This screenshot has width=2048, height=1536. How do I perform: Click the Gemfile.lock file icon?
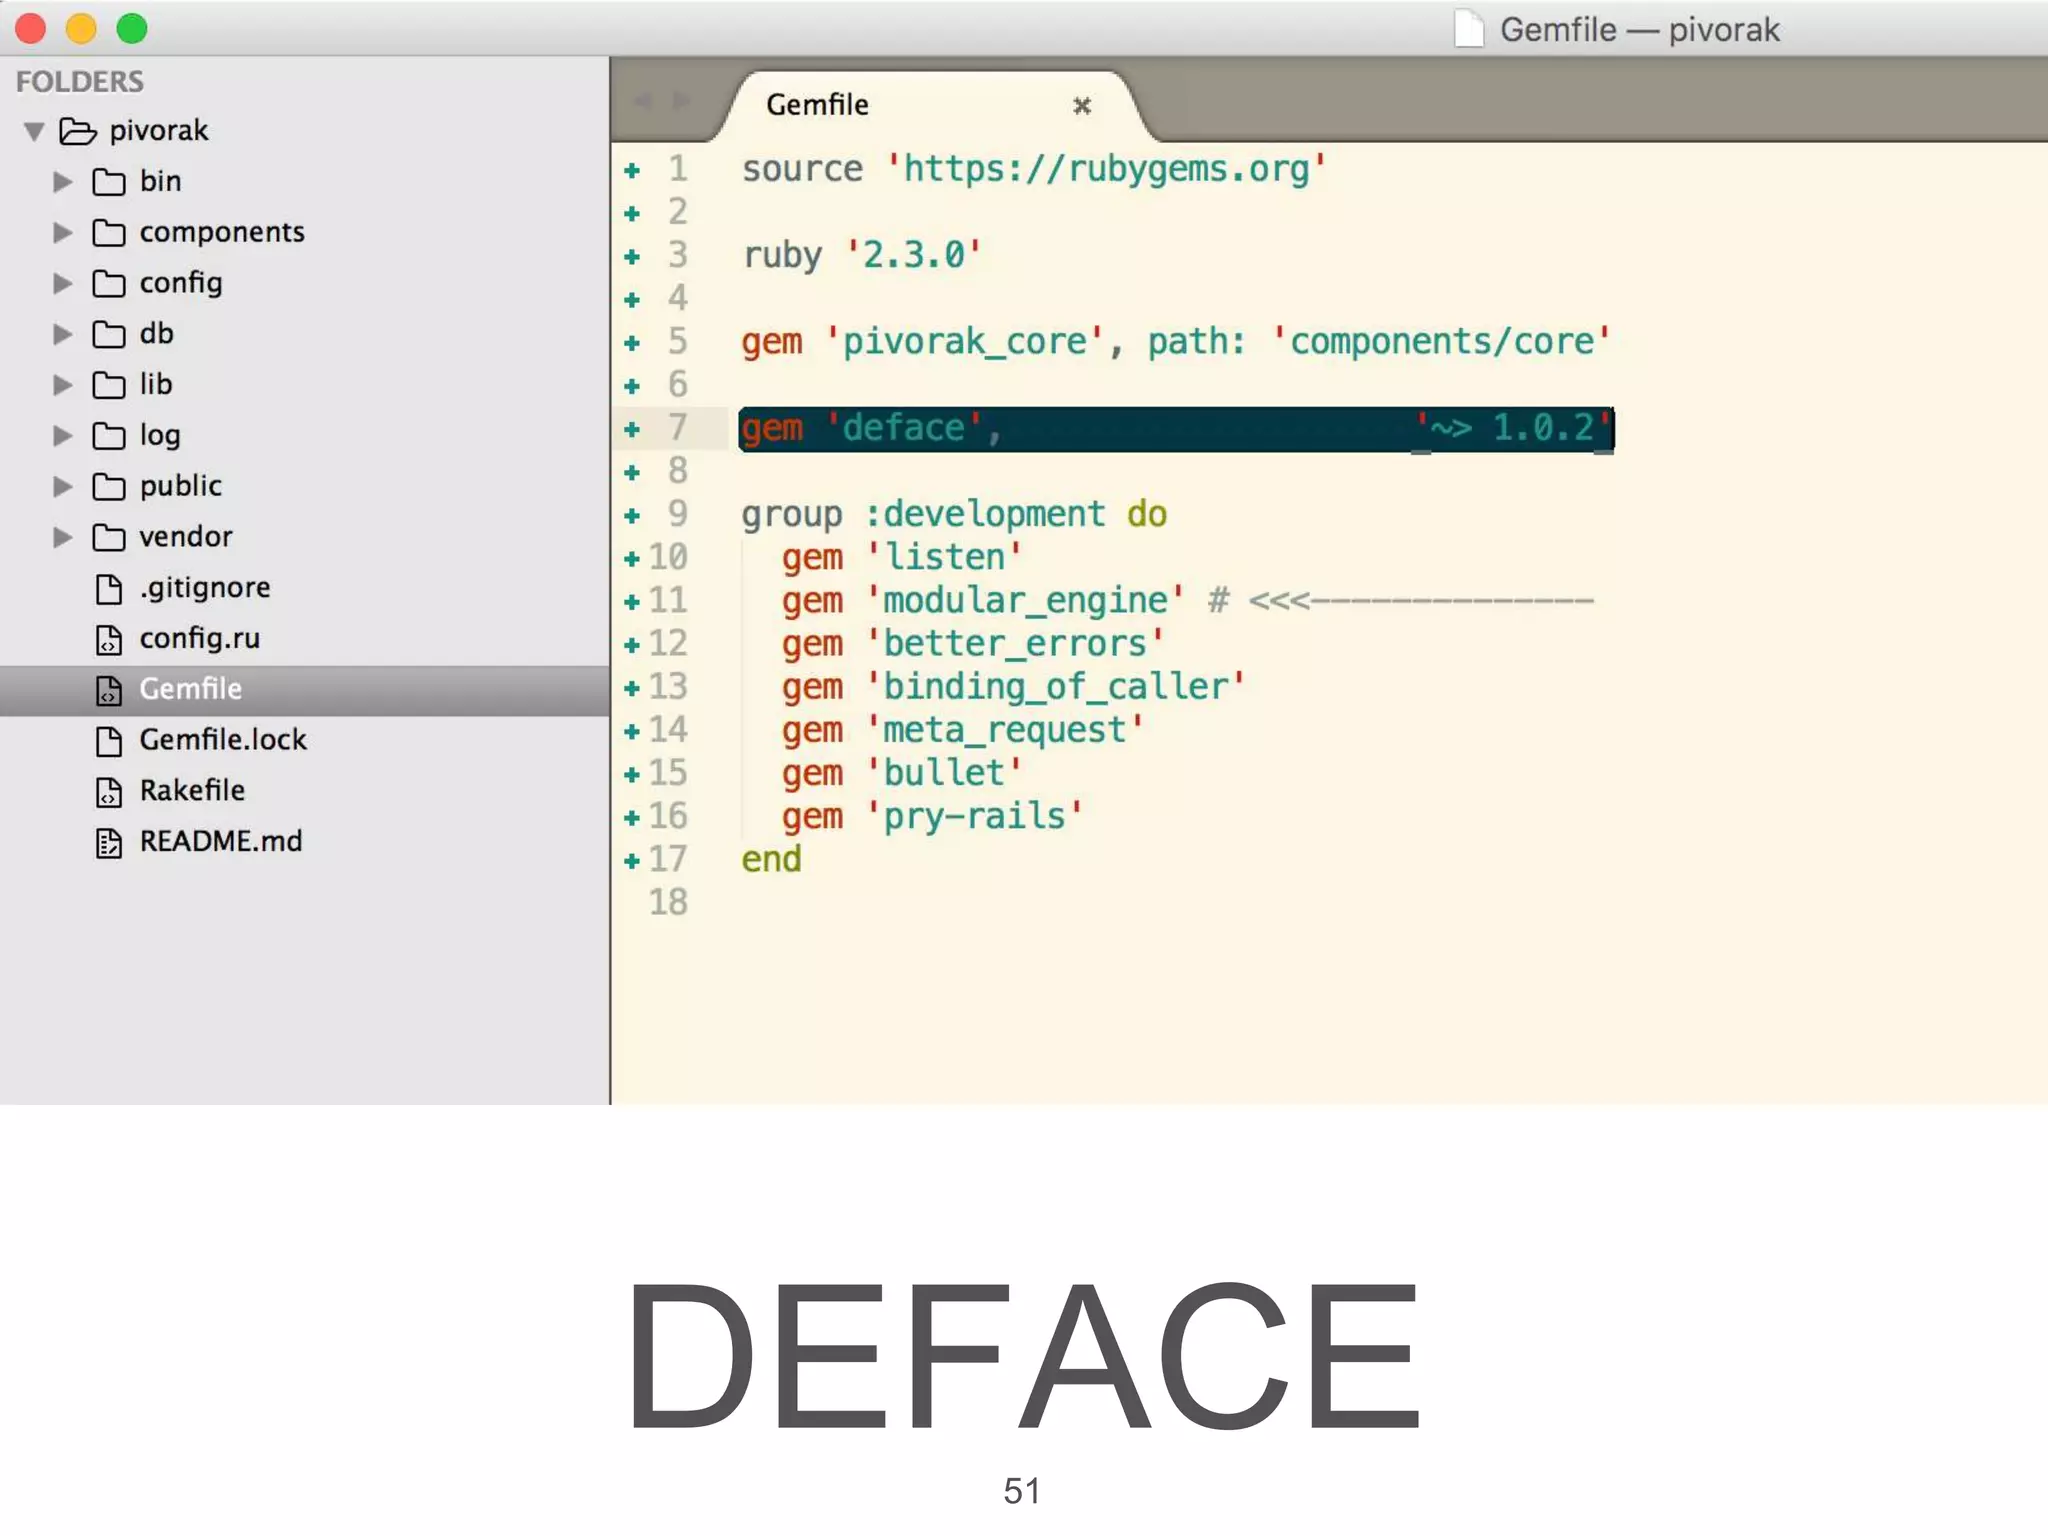coord(109,741)
